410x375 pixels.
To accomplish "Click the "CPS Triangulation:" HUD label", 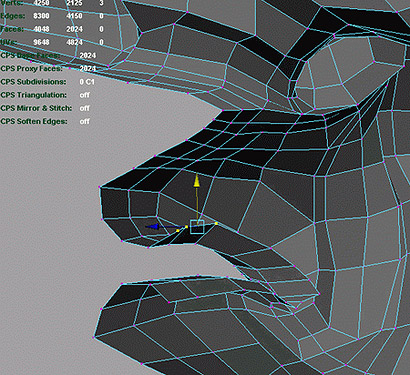I will tap(34, 95).
